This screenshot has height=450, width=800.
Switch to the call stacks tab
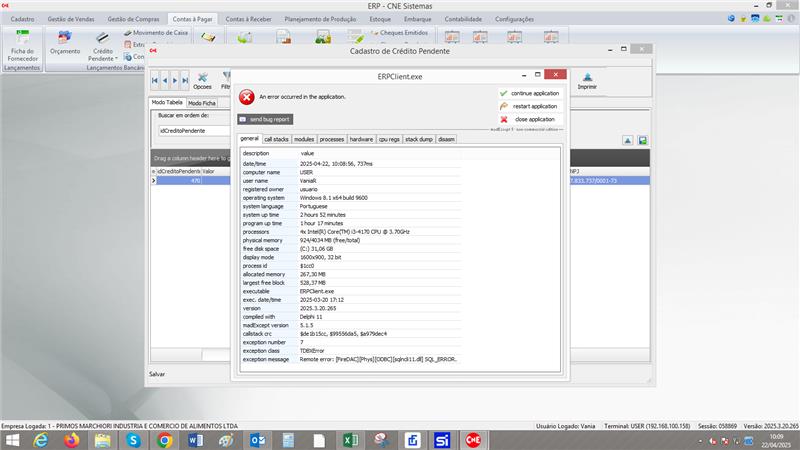pos(276,139)
